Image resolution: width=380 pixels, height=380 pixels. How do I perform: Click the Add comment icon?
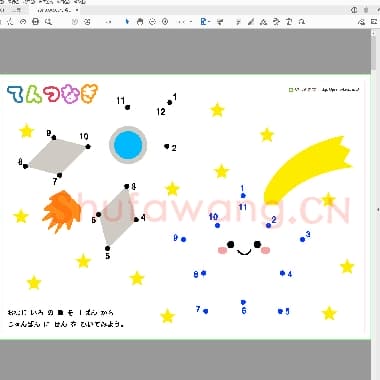(238, 22)
